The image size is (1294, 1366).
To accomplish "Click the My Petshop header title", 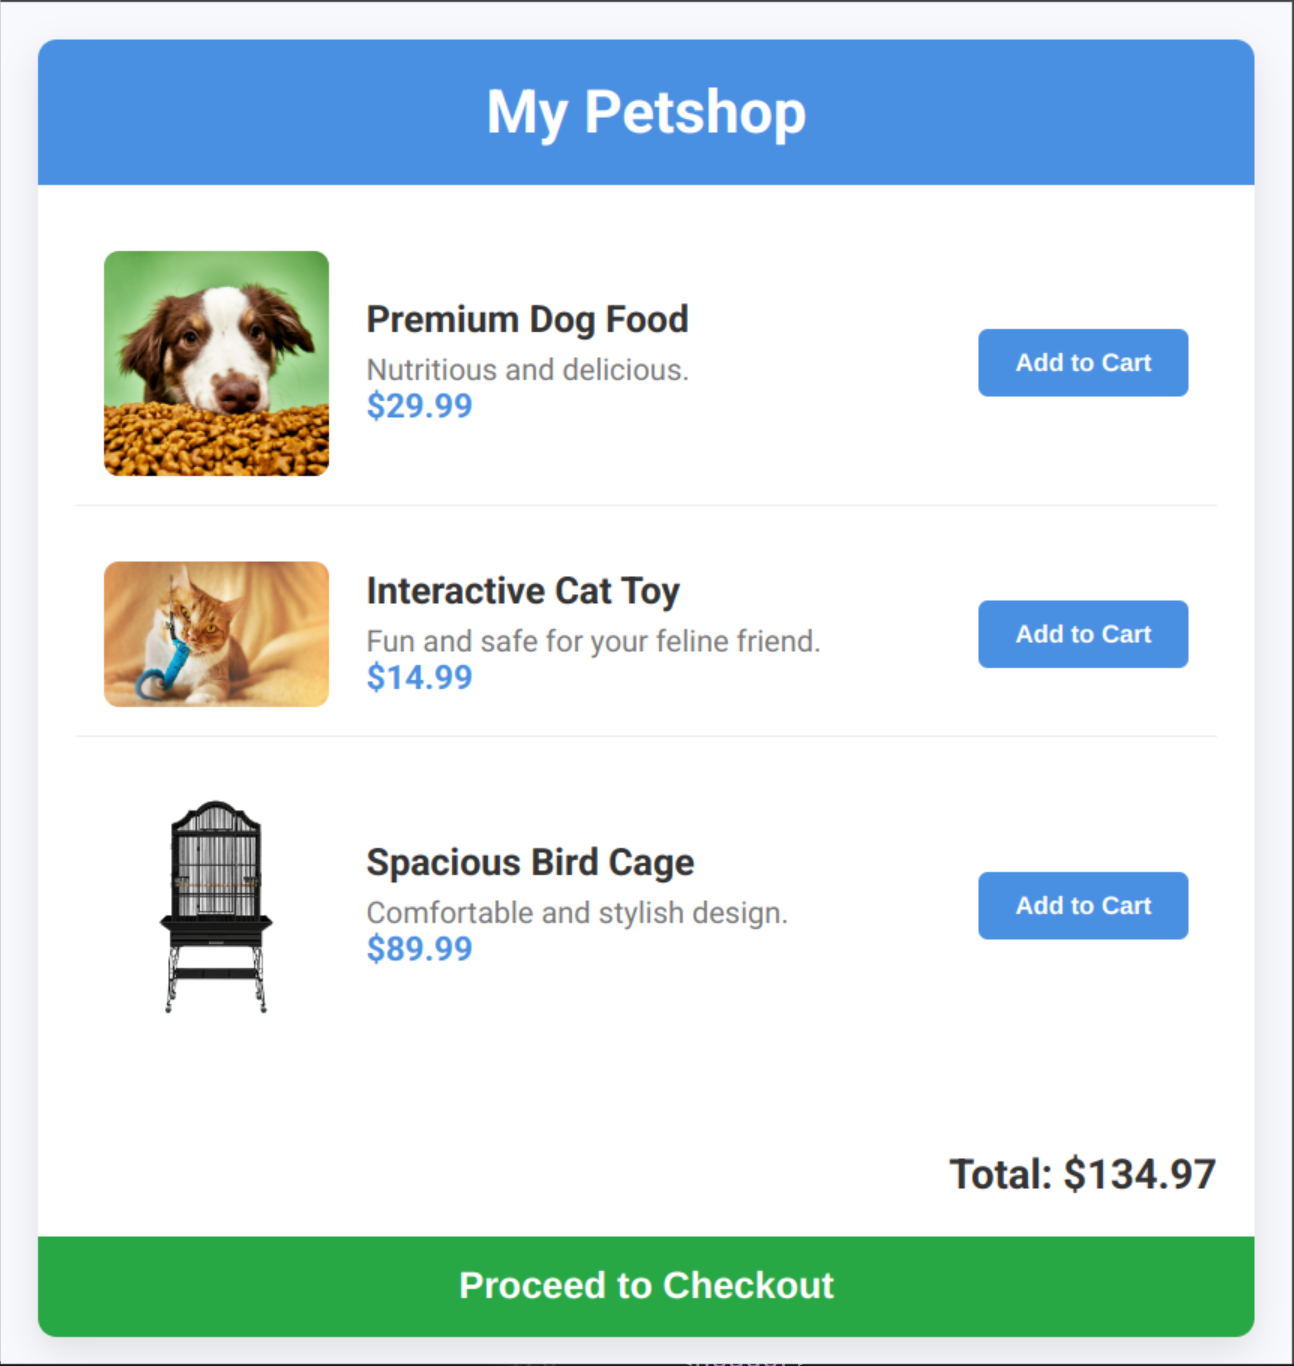I will click(x=646, y=112).
